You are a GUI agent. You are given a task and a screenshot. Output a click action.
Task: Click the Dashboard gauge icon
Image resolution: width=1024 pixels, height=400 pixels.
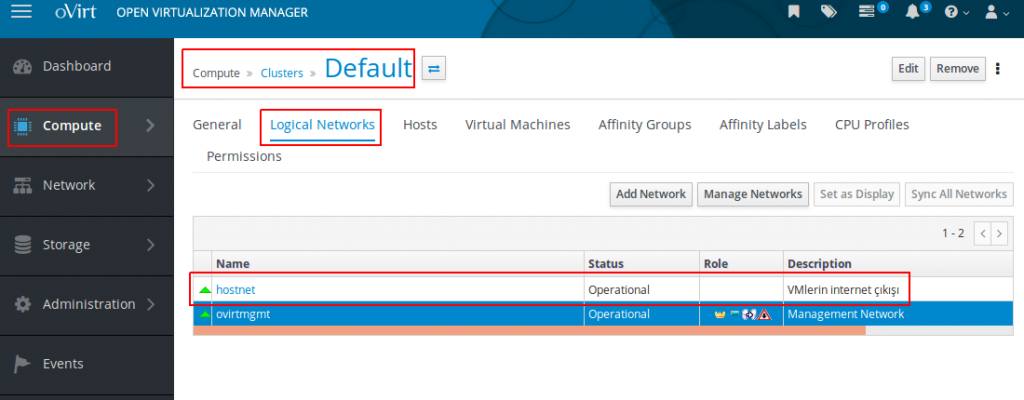pyautogui.click(x=22, y=67)
